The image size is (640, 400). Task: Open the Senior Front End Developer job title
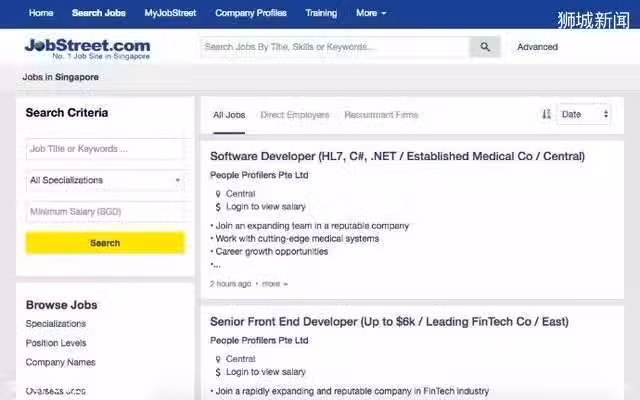(389, 322)
